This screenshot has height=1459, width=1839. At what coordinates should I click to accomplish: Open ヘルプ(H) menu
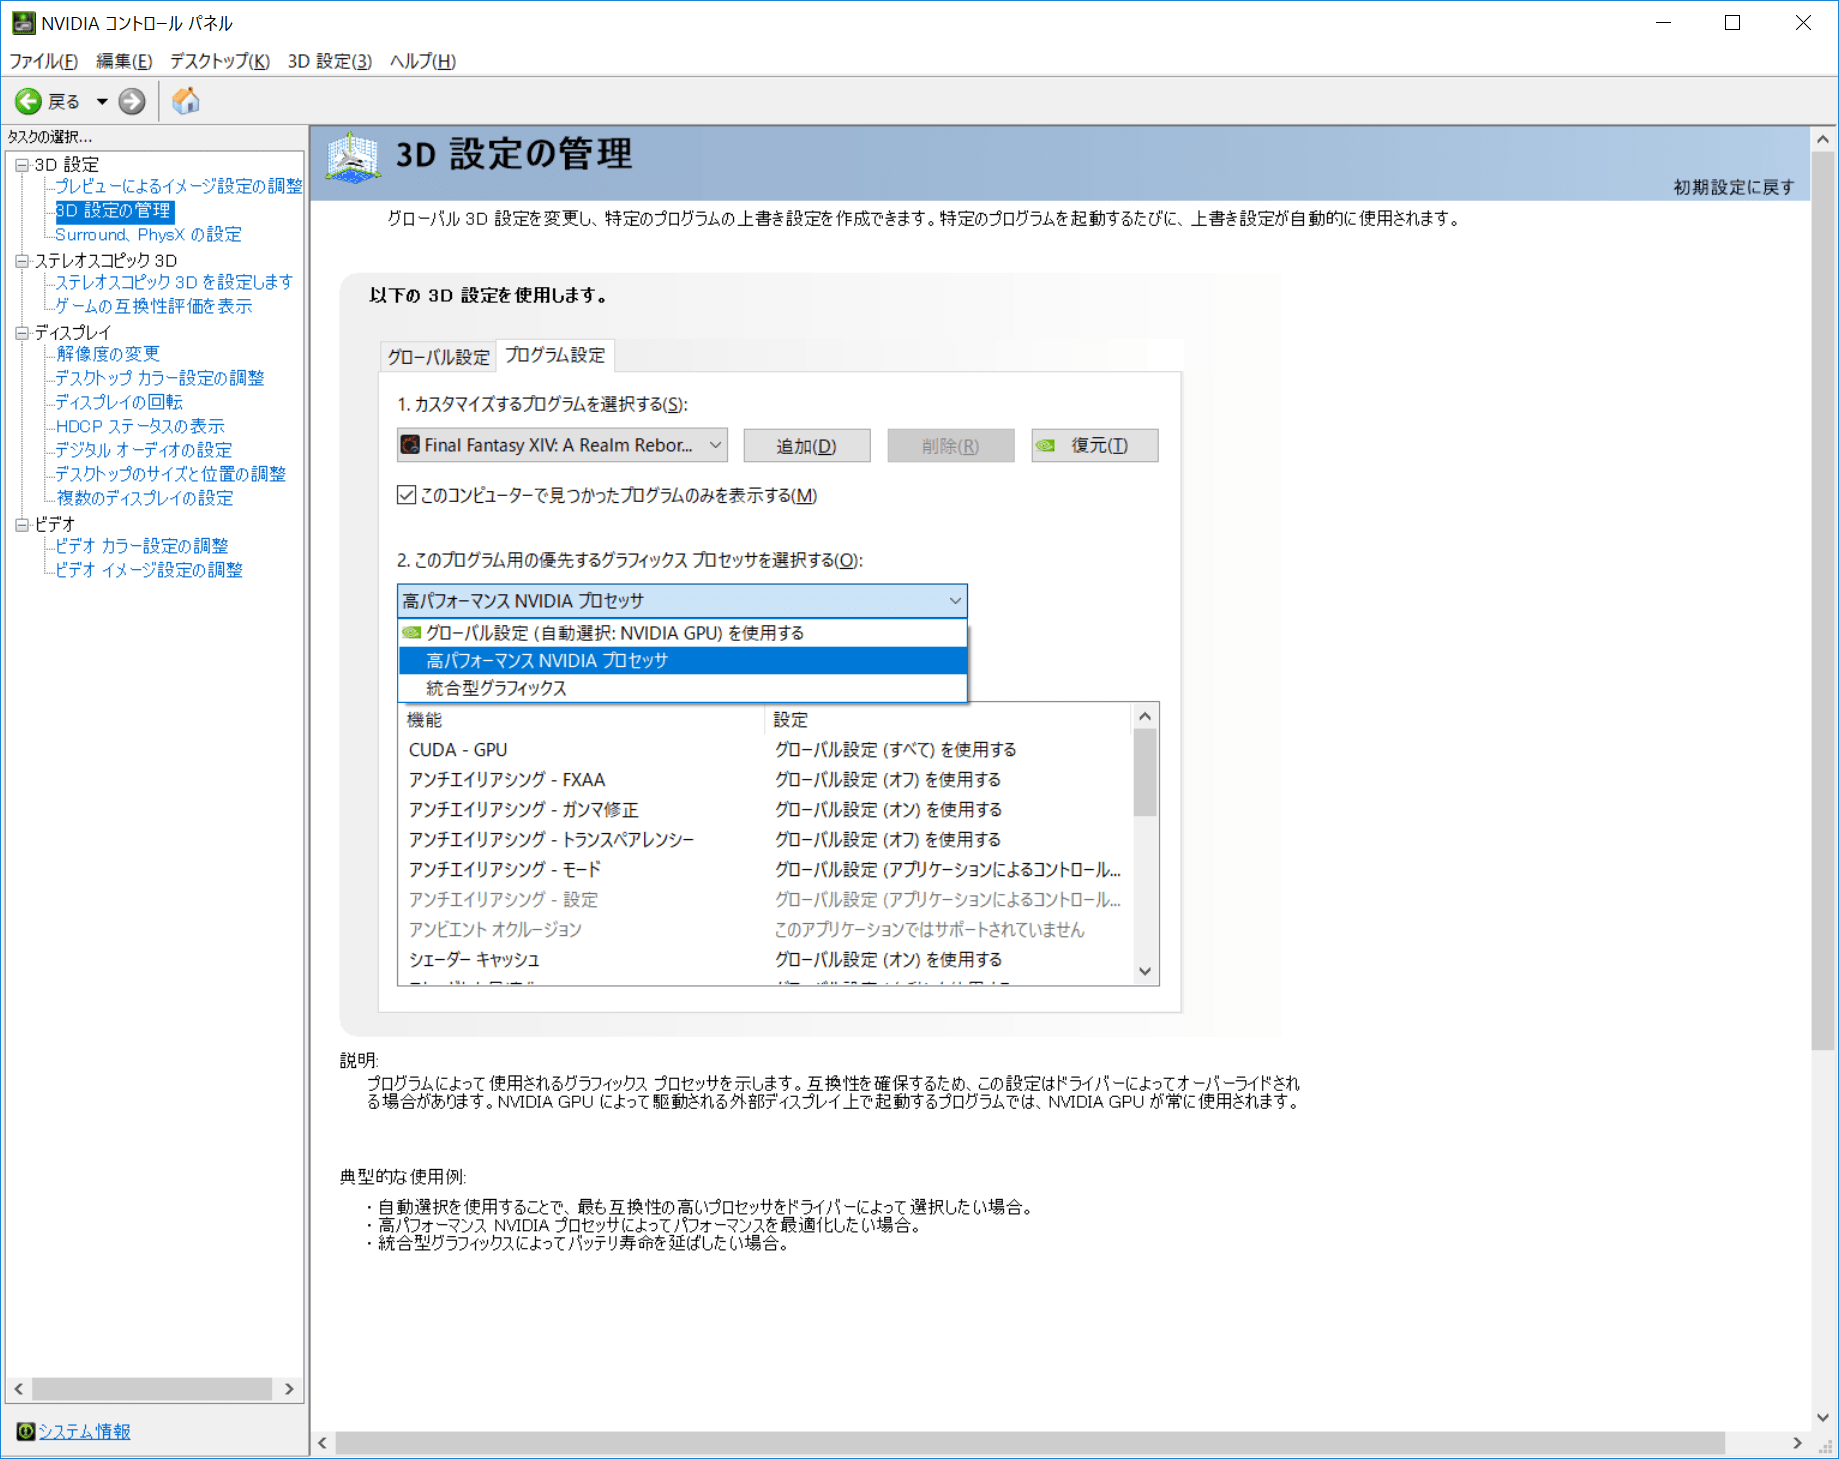pos(423,61)
